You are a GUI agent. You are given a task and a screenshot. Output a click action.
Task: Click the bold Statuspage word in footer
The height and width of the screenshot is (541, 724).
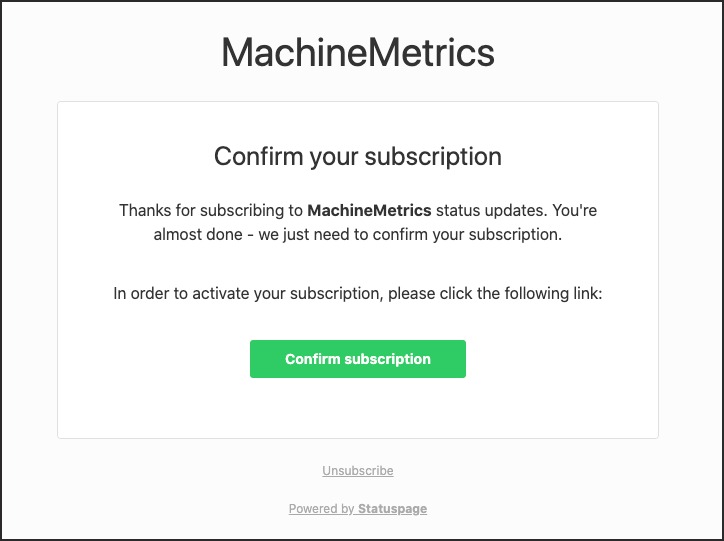coord(392,509)
